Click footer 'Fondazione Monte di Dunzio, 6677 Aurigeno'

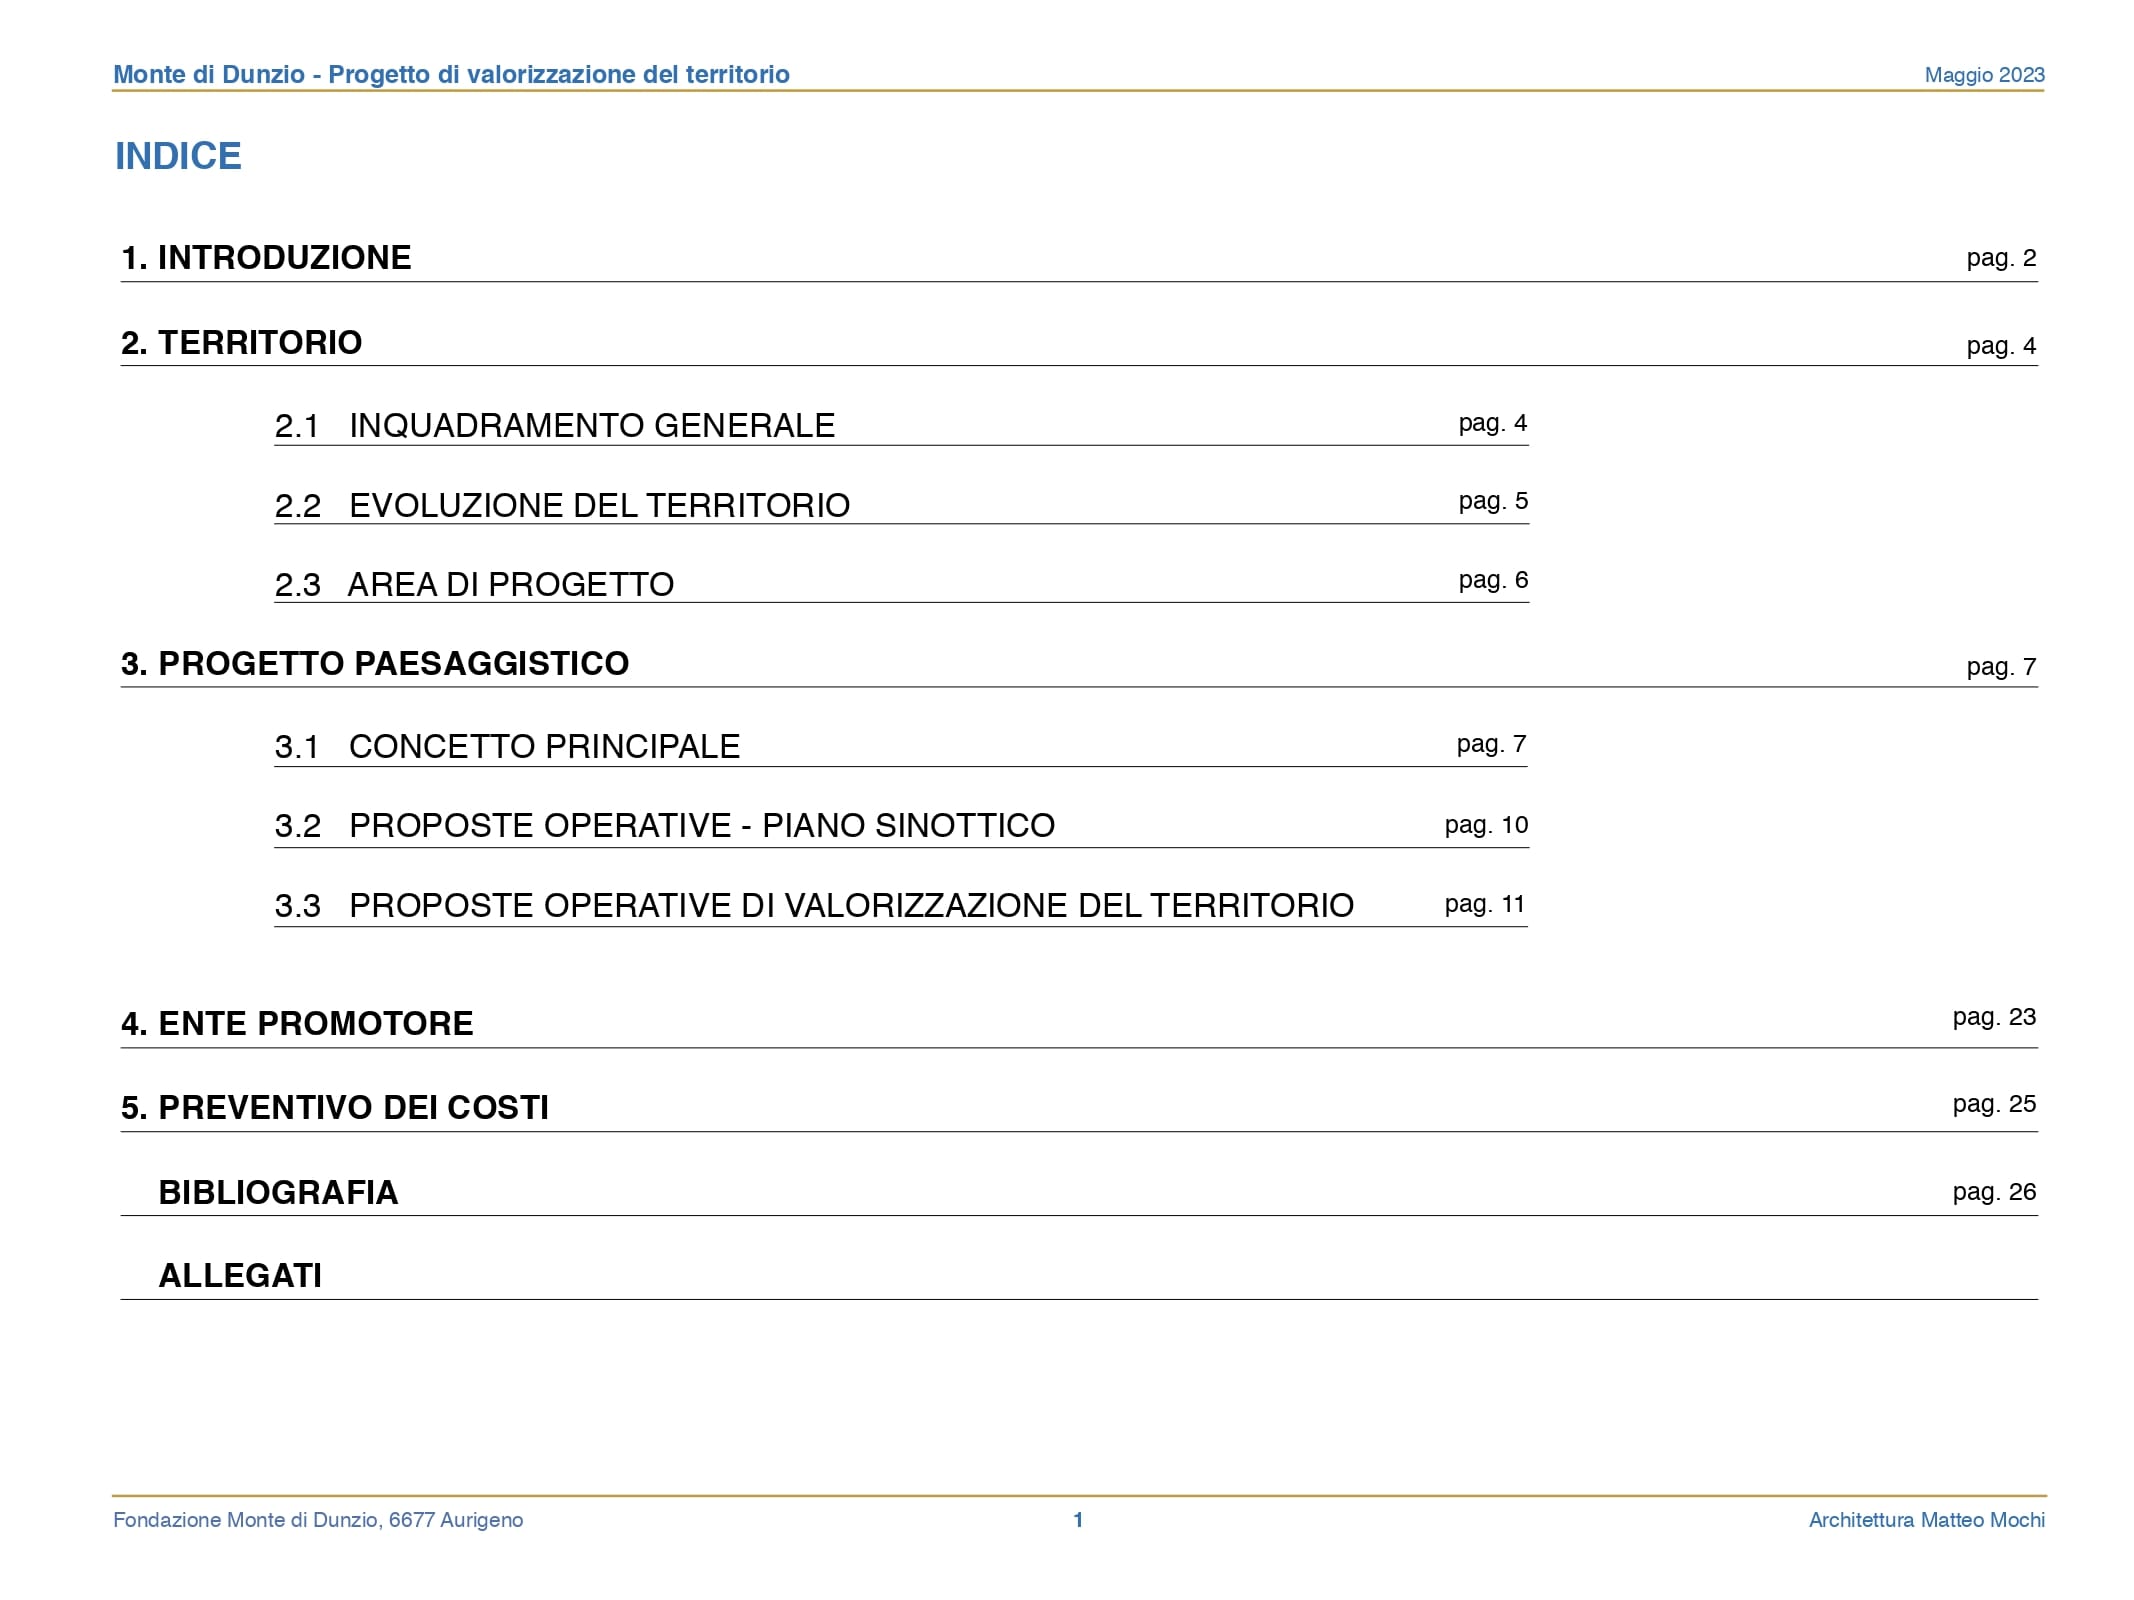click(x=318, y=1520)
